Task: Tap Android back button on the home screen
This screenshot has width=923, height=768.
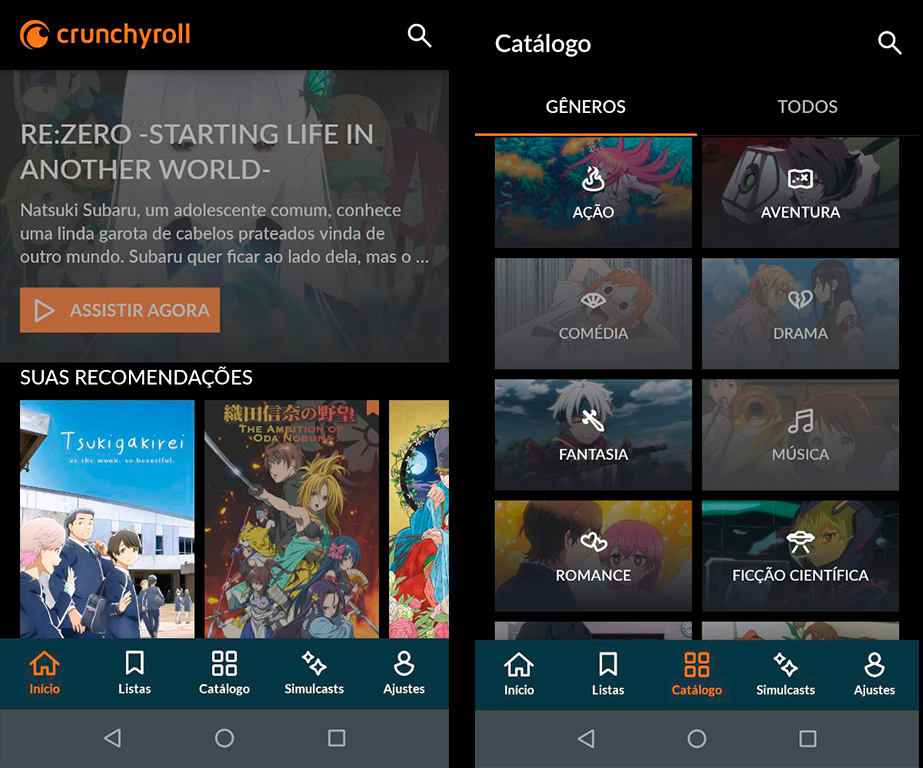Action: (x=112, y=738)
